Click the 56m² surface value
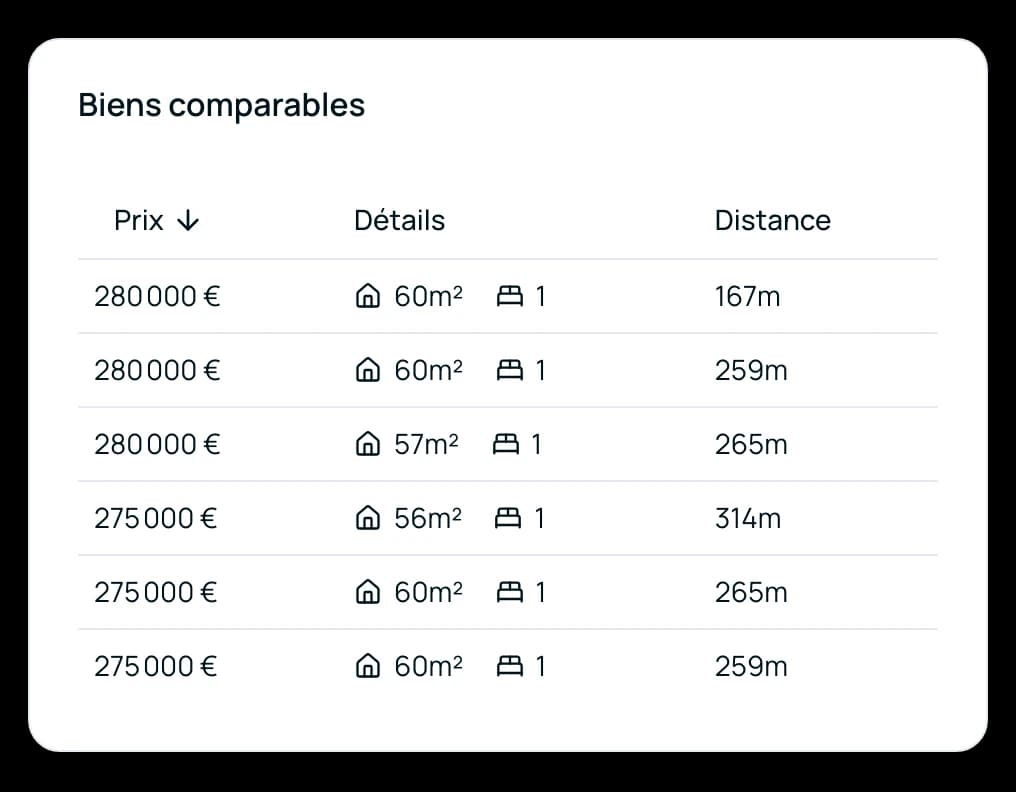Screen dimensions: 1016x792 [428, 518]
